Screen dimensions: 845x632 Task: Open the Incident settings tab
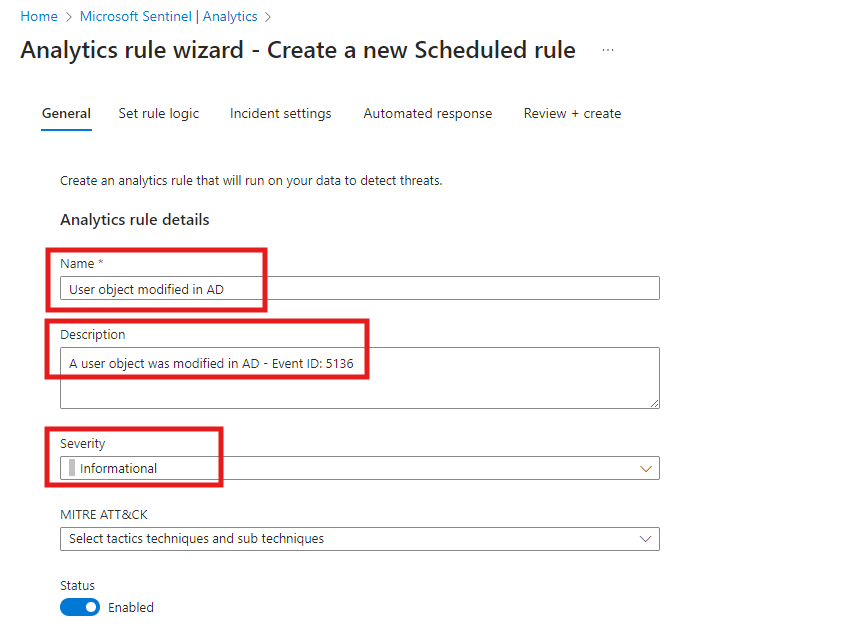click(281, 114)
